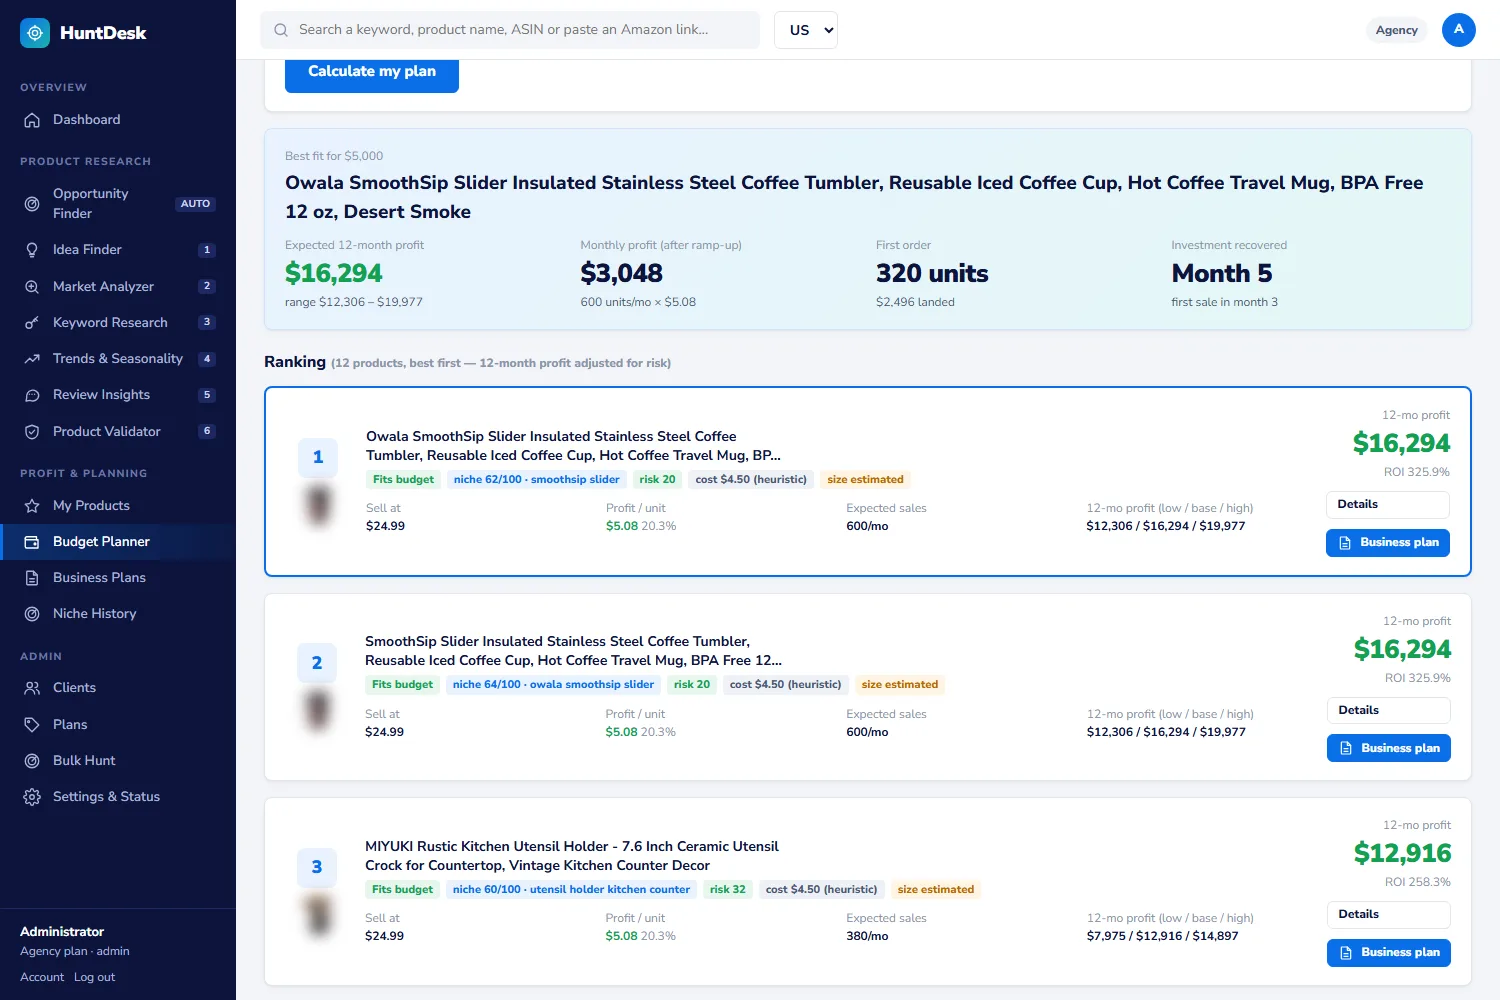
Task: Focus the keyword or ASIN search field
Action: 510,30
